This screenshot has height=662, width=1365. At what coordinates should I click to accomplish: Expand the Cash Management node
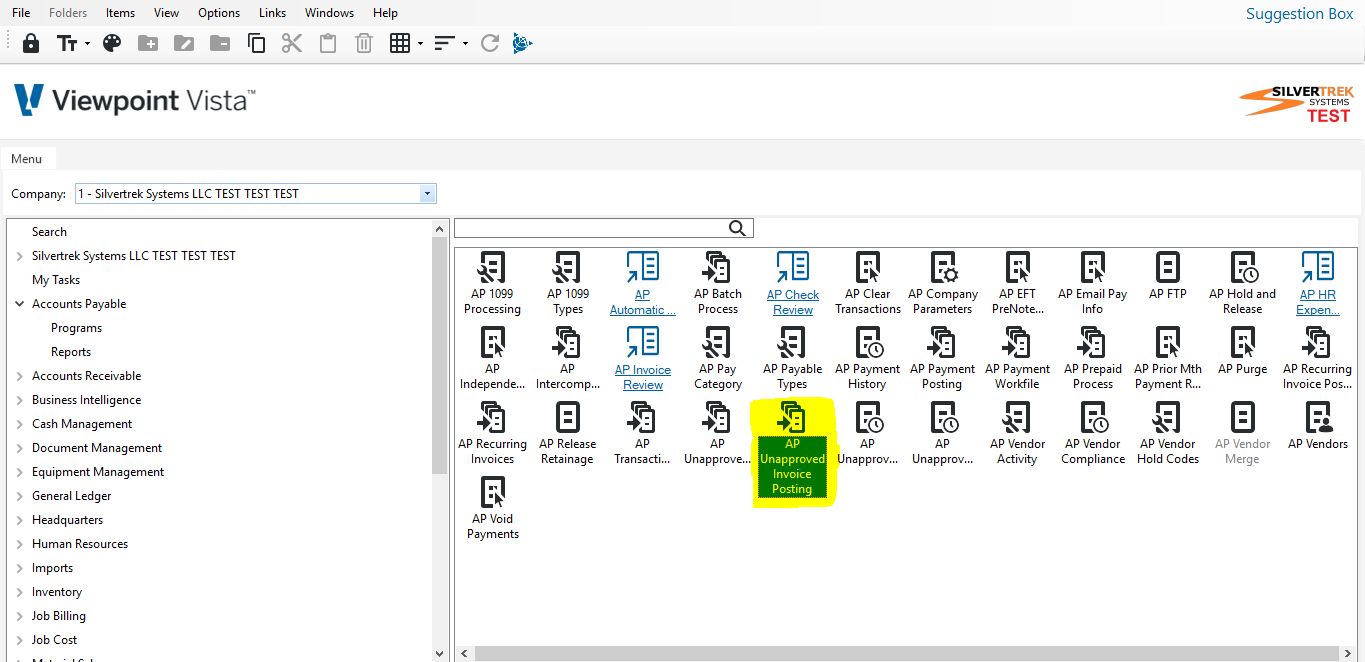point(19,424)
